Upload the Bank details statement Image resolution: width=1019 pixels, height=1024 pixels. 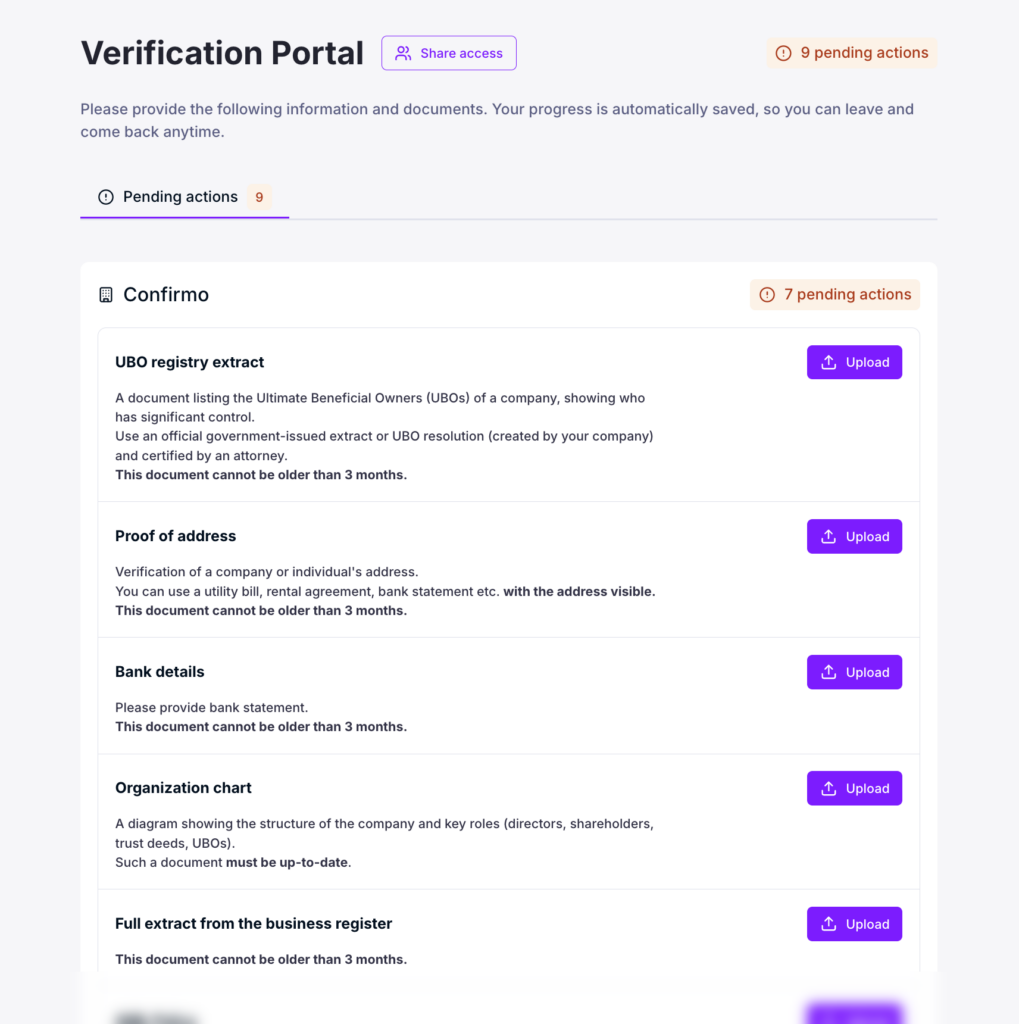(854, 672)
